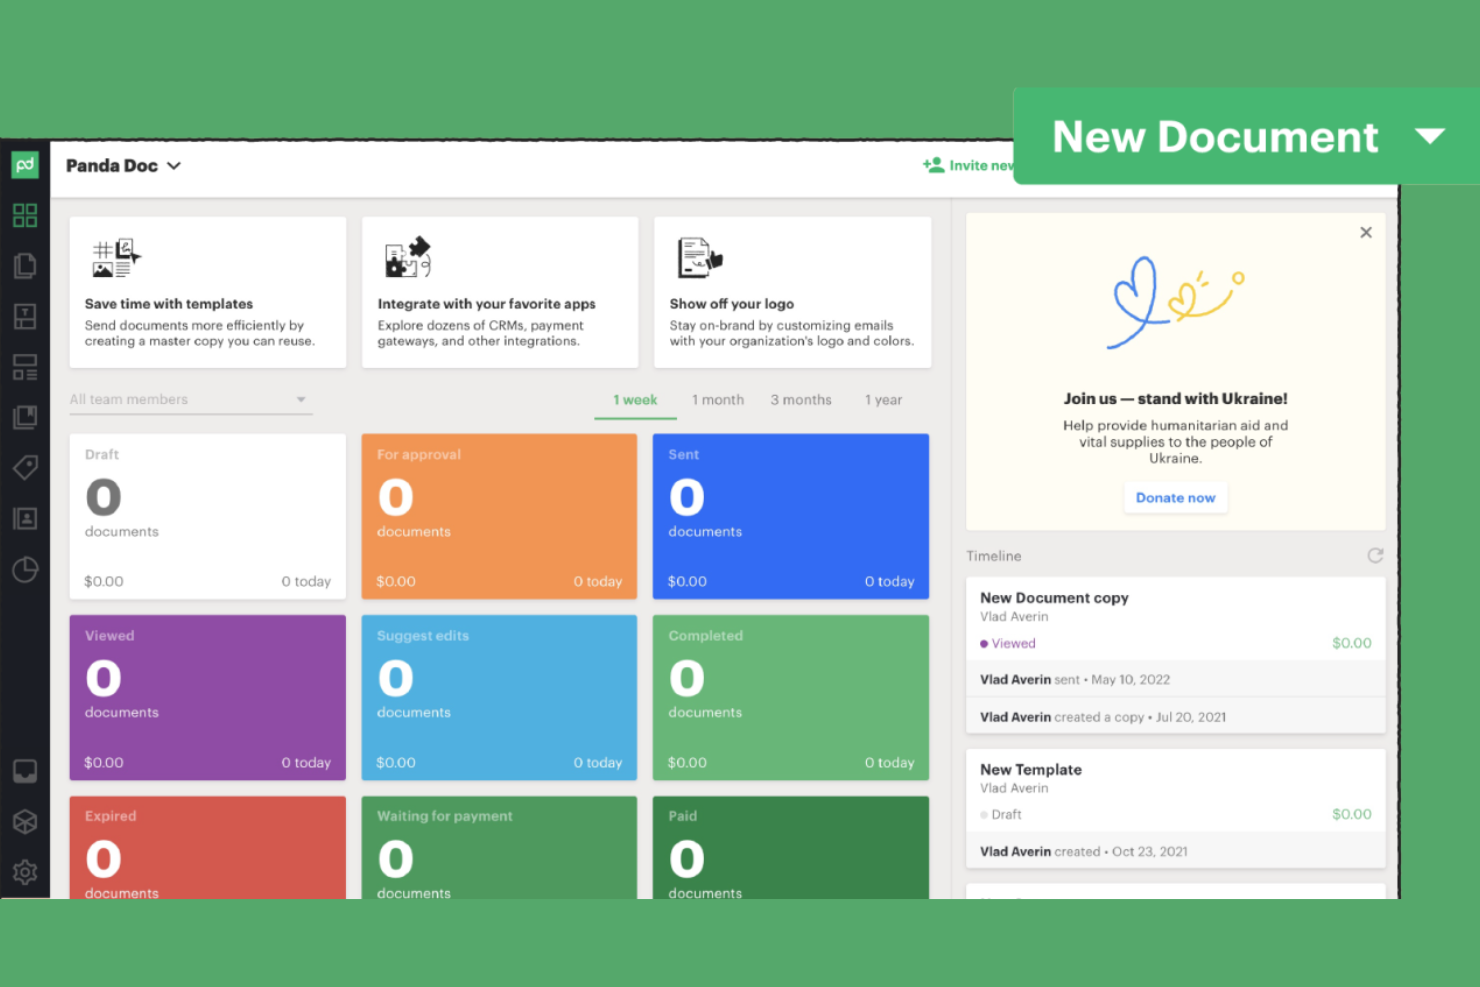Expand the Panda Doc workspace switcher
Image resolution: width=1480 pixels, height=987 pixels.
point(123,166)
